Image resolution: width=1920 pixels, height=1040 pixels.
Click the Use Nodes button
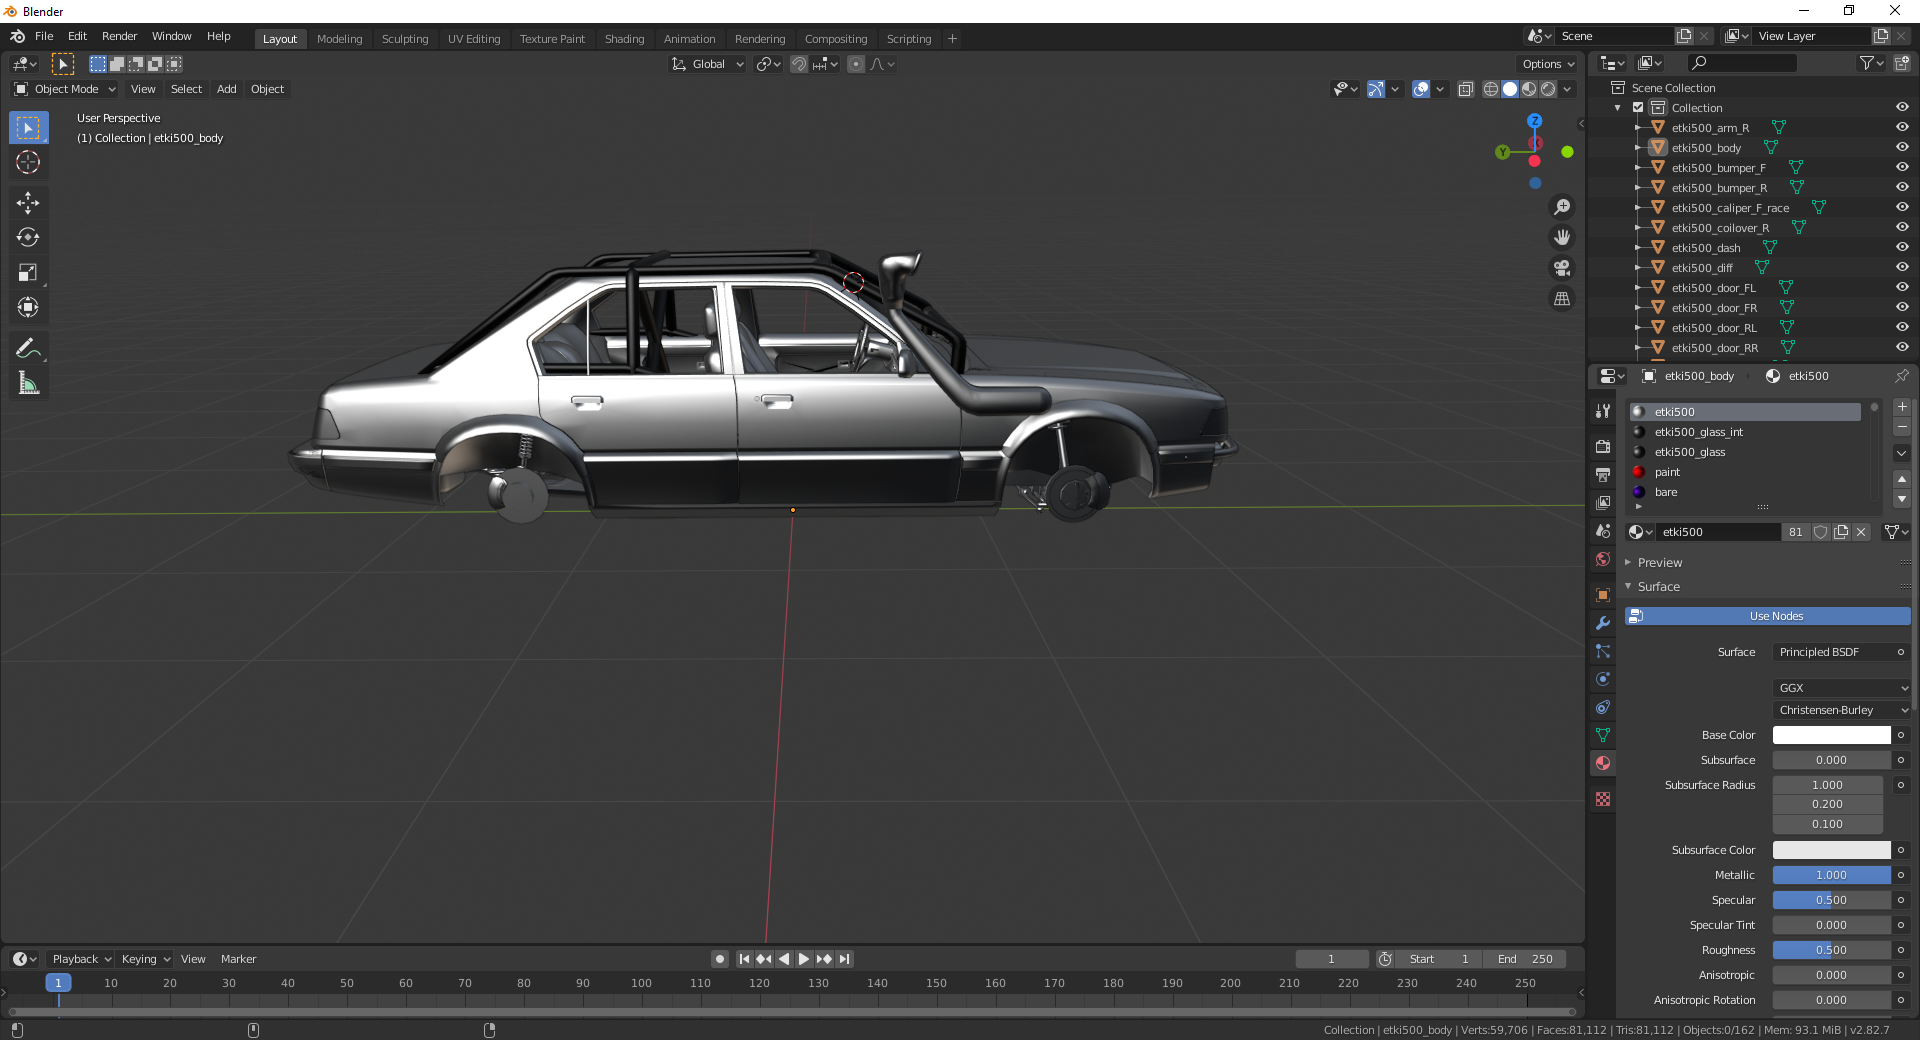(x=1767, y=616)
